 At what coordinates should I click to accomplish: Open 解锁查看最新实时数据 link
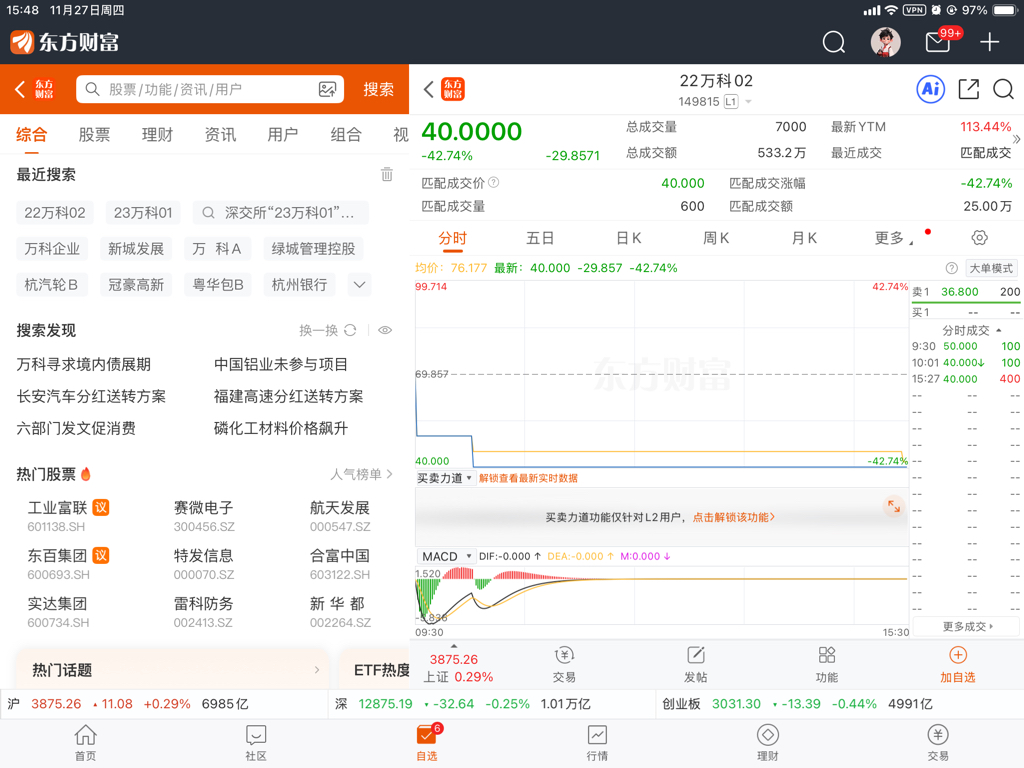[x=528, y=478]
